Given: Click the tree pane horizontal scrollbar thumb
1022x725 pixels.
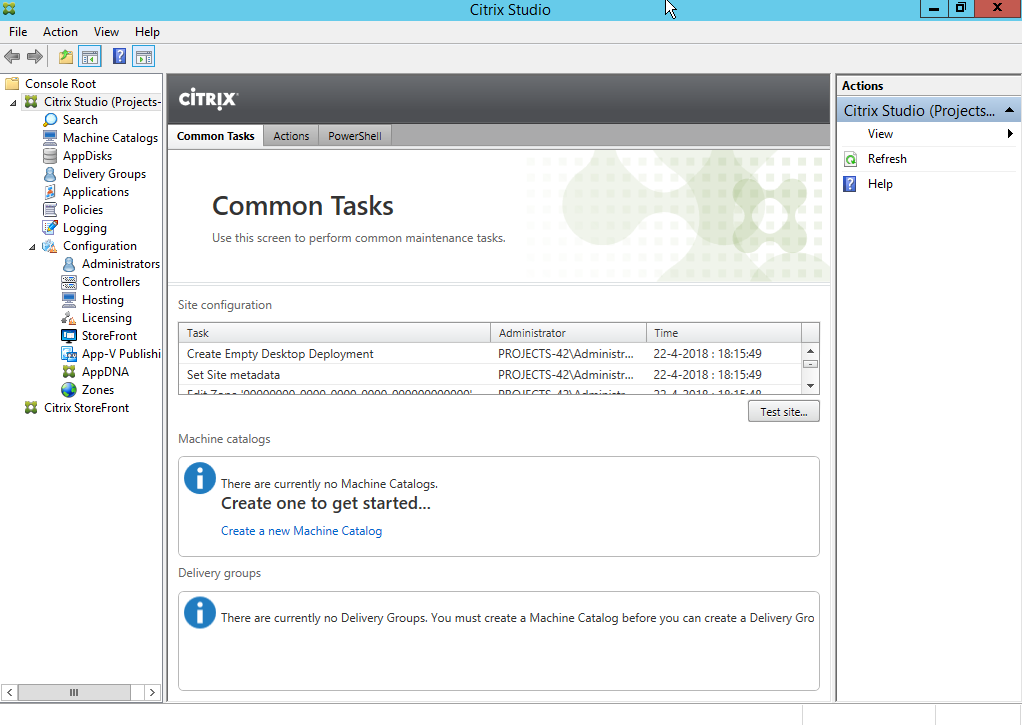Looking at the screenshot, I should (x=74, y=692).
